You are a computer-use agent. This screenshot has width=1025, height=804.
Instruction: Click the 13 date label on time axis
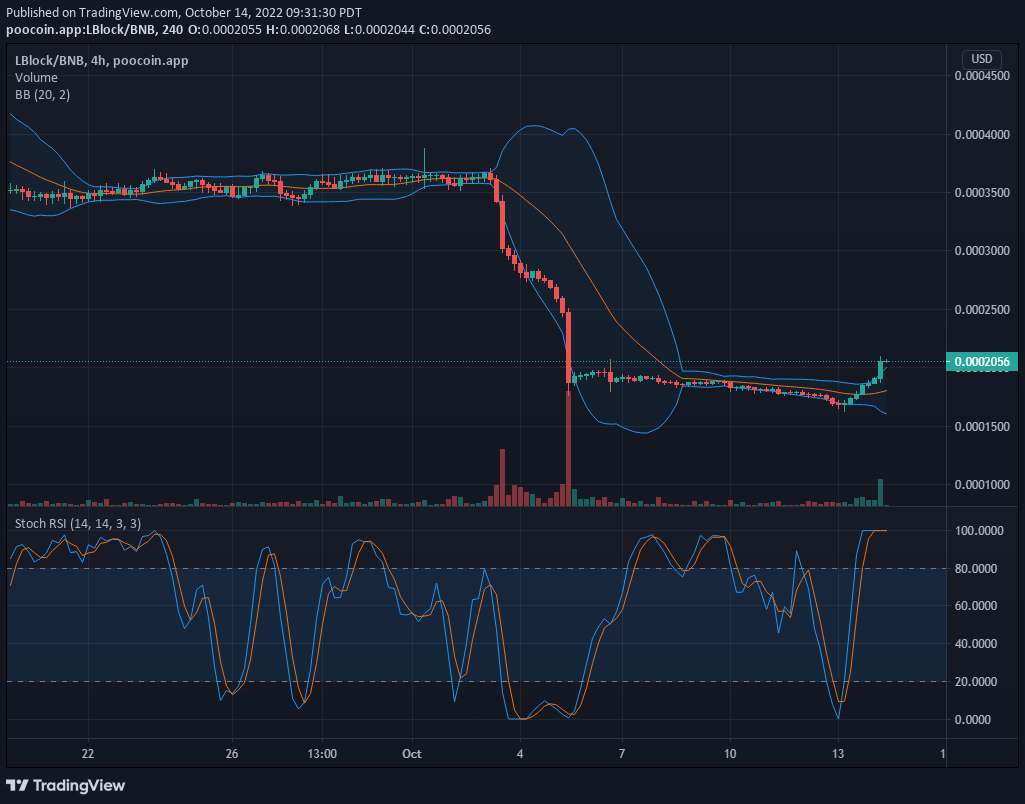838,754
